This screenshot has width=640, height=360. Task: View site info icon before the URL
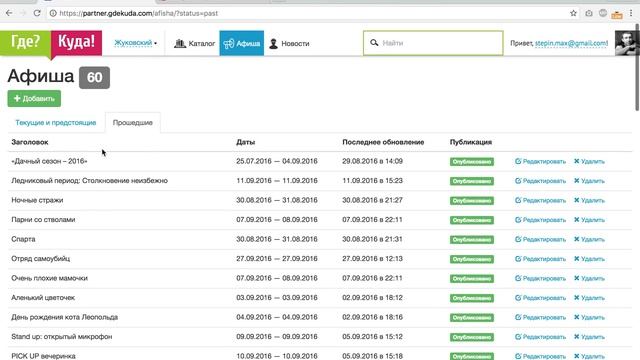[x=53, y=13]
